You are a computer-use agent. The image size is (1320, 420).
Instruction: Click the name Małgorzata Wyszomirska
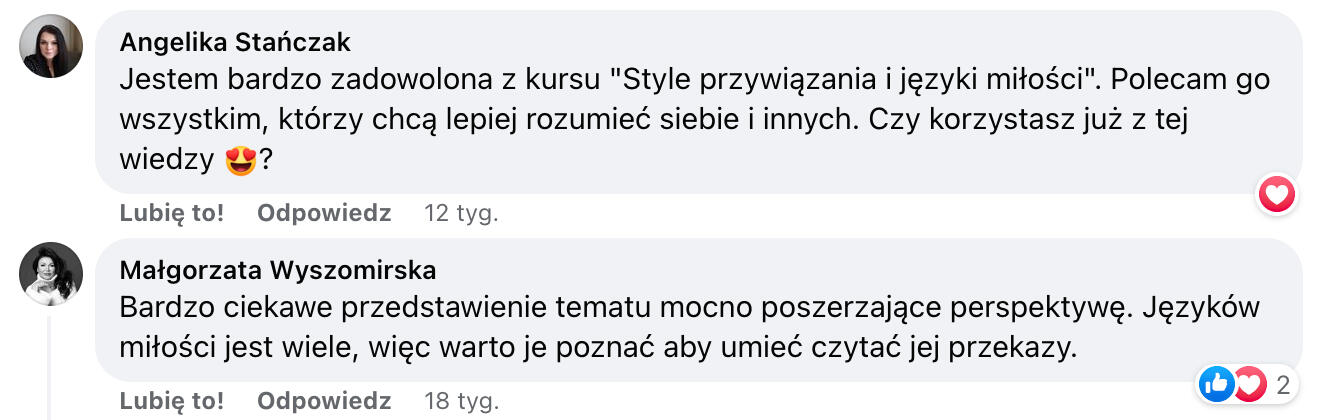click(277, 271)
